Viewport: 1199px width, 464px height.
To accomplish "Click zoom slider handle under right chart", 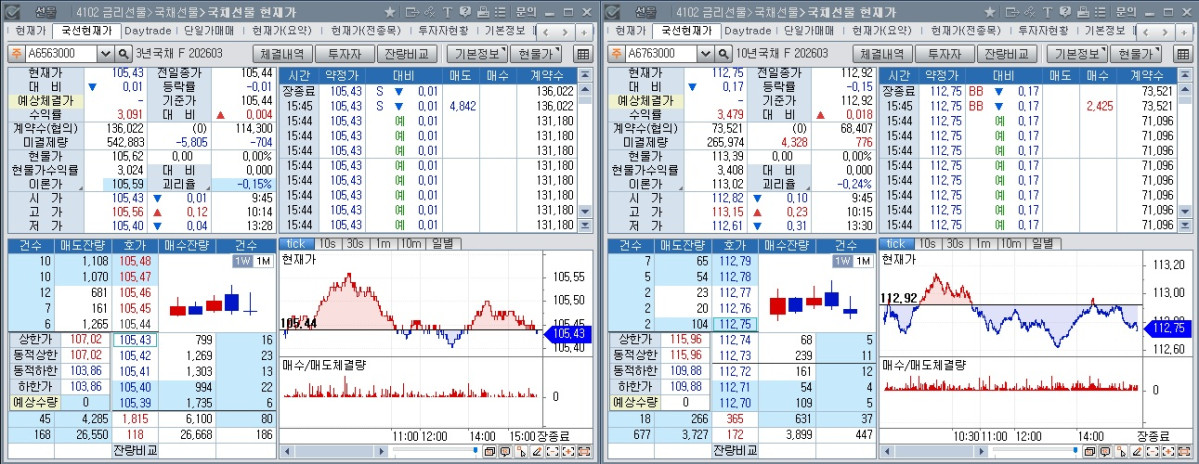I will tap(1074, 451).
